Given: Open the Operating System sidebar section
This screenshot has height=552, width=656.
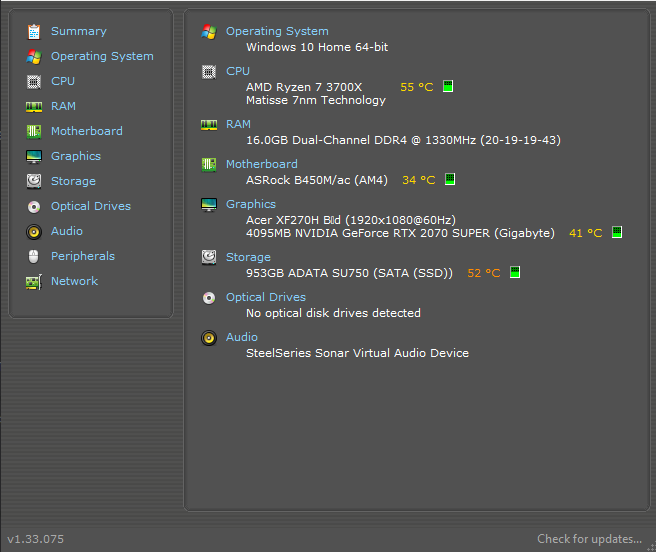Looking at the screenshot, I should click(x=102, y=56).
